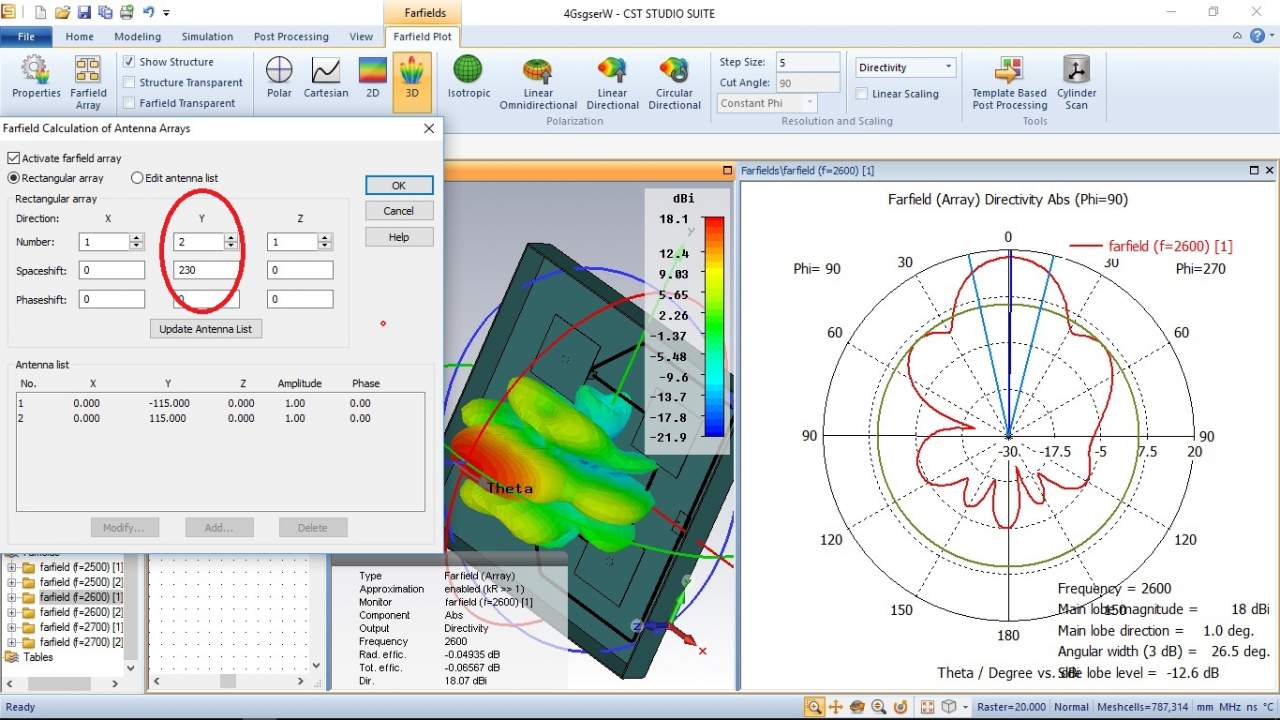The height and width of the screenshot is (720, 1280).
Task: Switch to the Post Processing tab
Action: pos(291,37)
